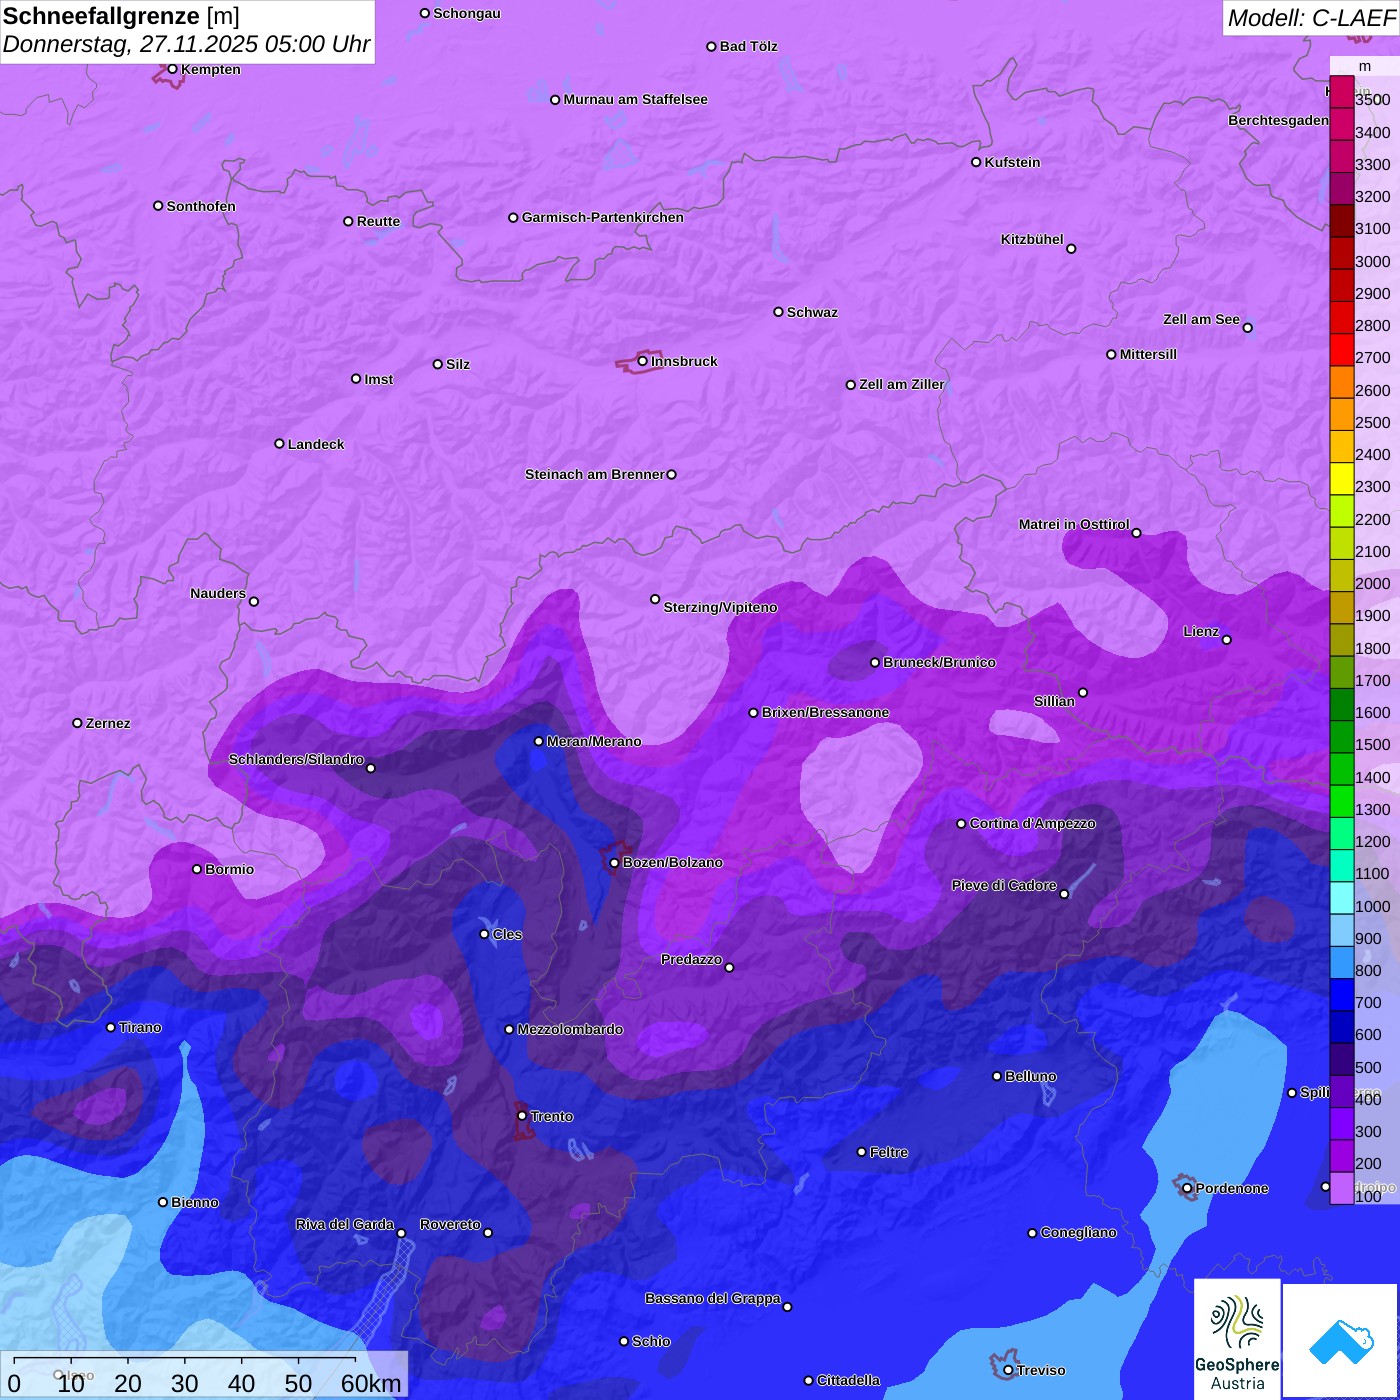This screenshot has width=1400, height=1400.
Task: Select the Bassano del Grappa label
Action: (x=713, y=1298)
